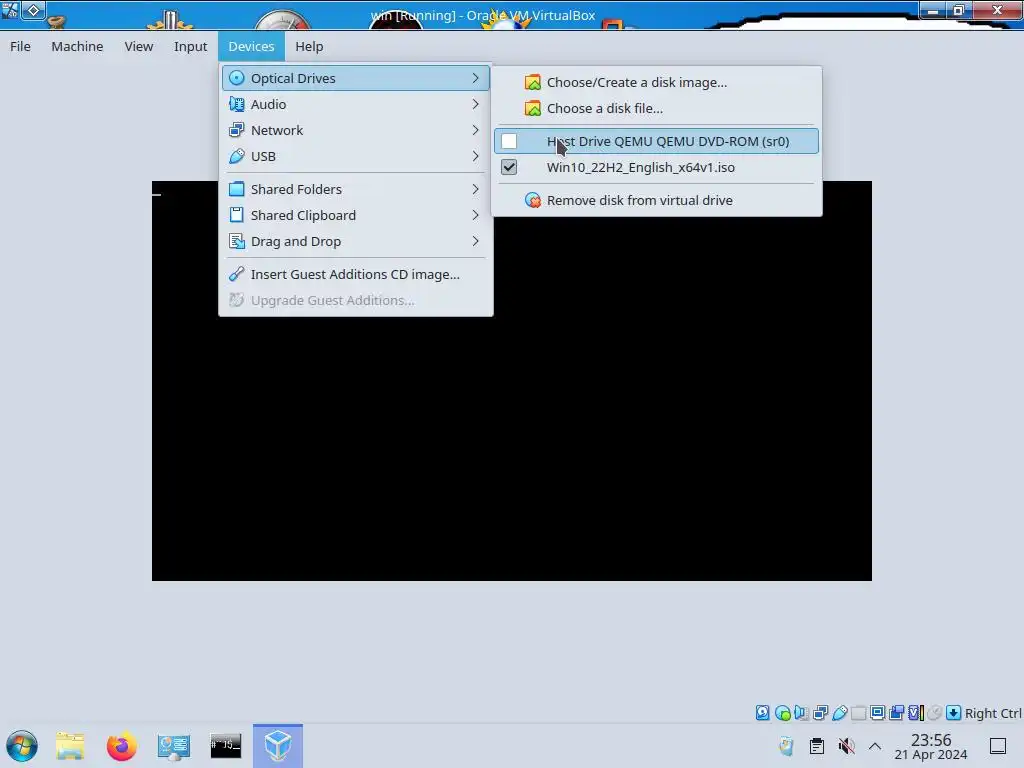Open the File menu
This screenshot has width=1024, height=768.
pyautogui.click(x=20, y=46)
